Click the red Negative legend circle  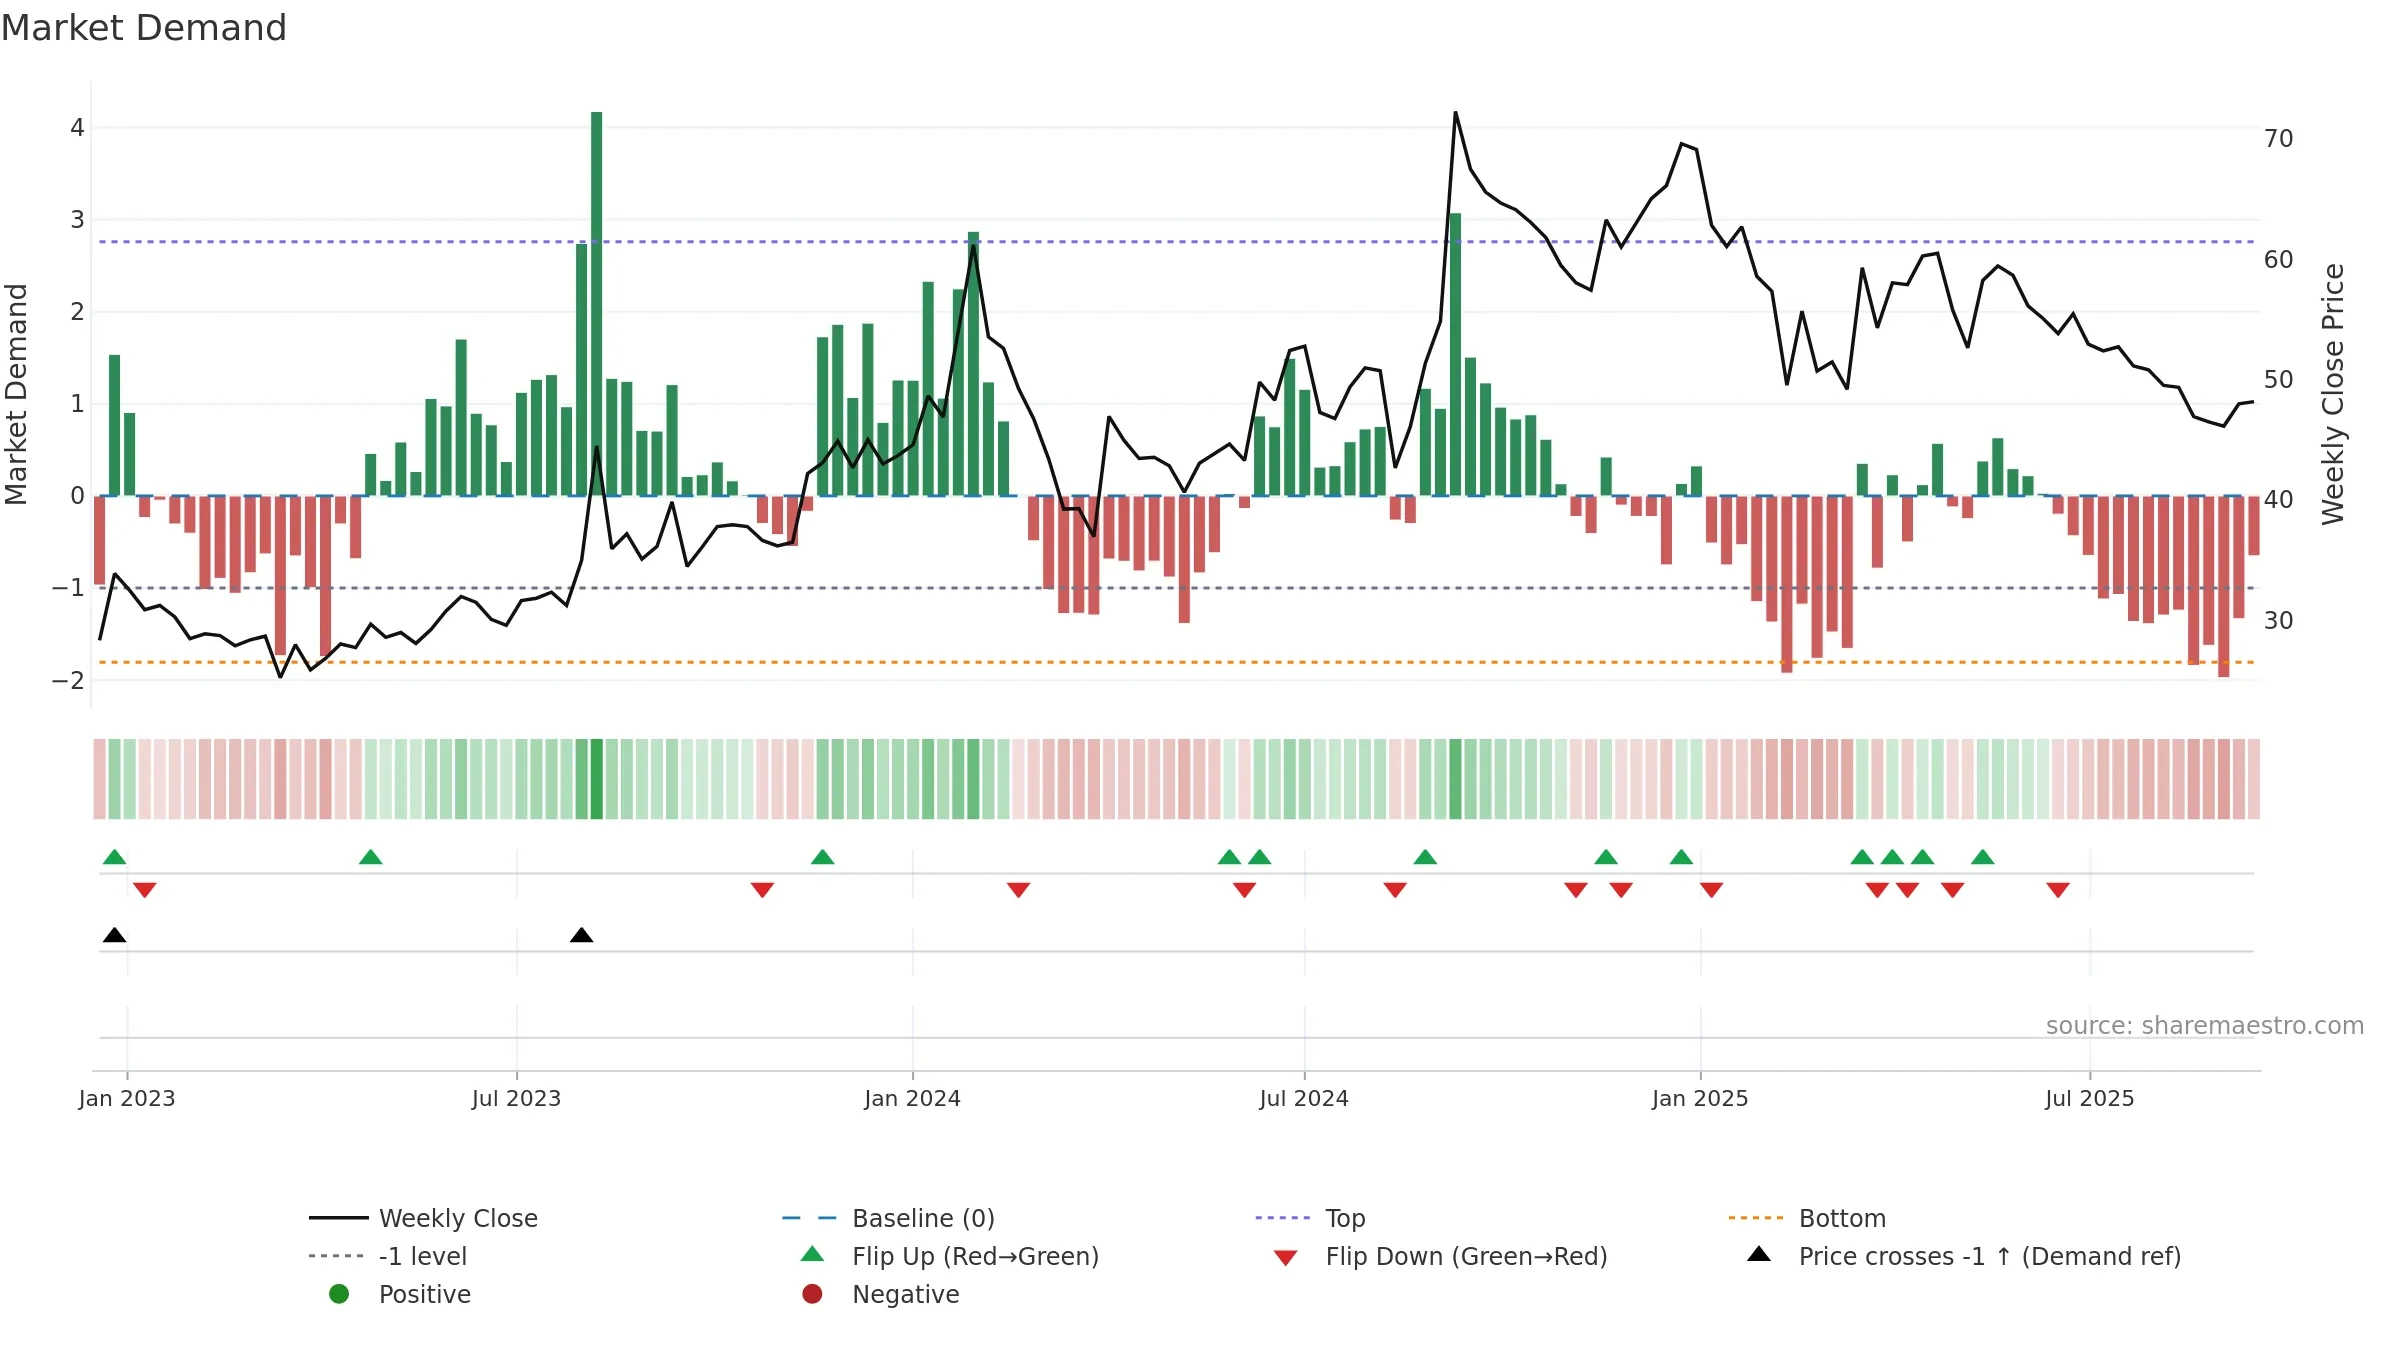812,1294
